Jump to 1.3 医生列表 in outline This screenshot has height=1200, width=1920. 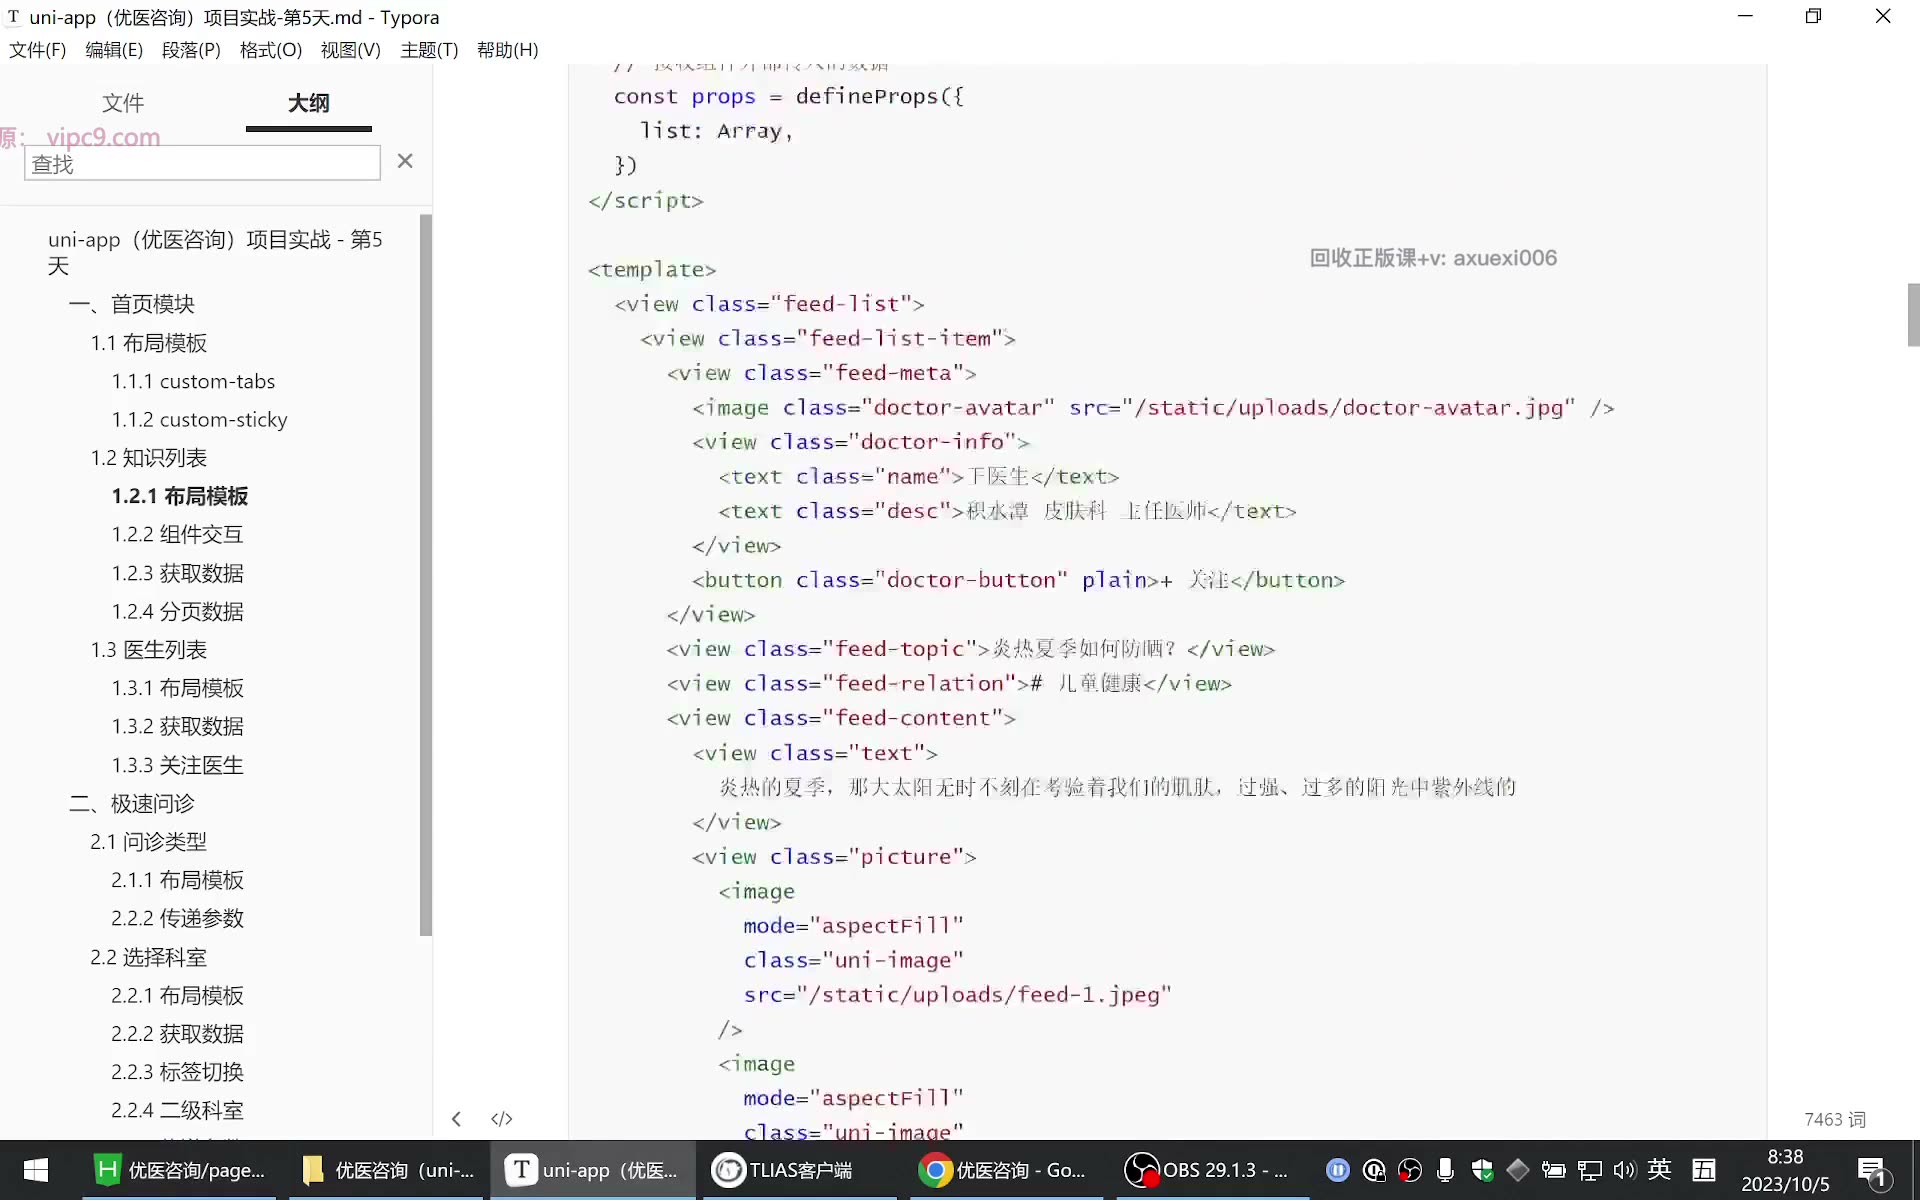click(149, 650)
